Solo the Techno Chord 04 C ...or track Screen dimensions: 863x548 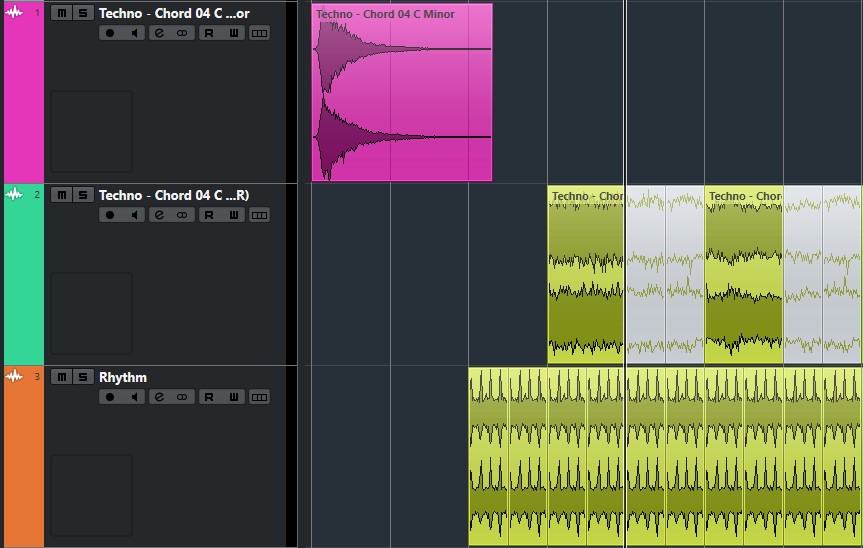(x=83, y=13)
